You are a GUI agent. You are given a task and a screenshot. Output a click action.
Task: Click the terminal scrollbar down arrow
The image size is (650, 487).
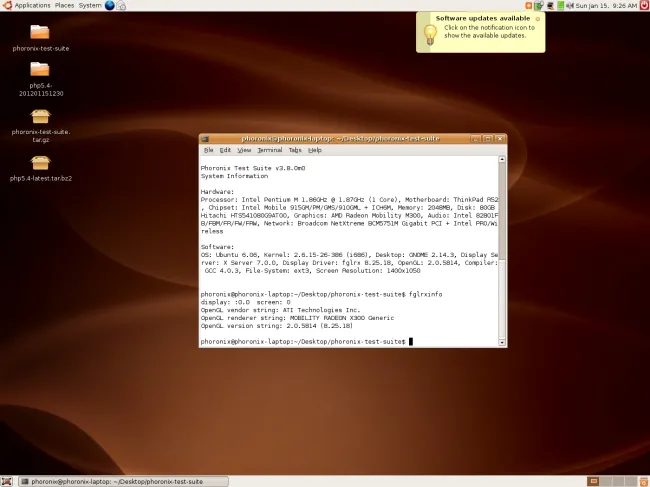[x=502, y=342]
